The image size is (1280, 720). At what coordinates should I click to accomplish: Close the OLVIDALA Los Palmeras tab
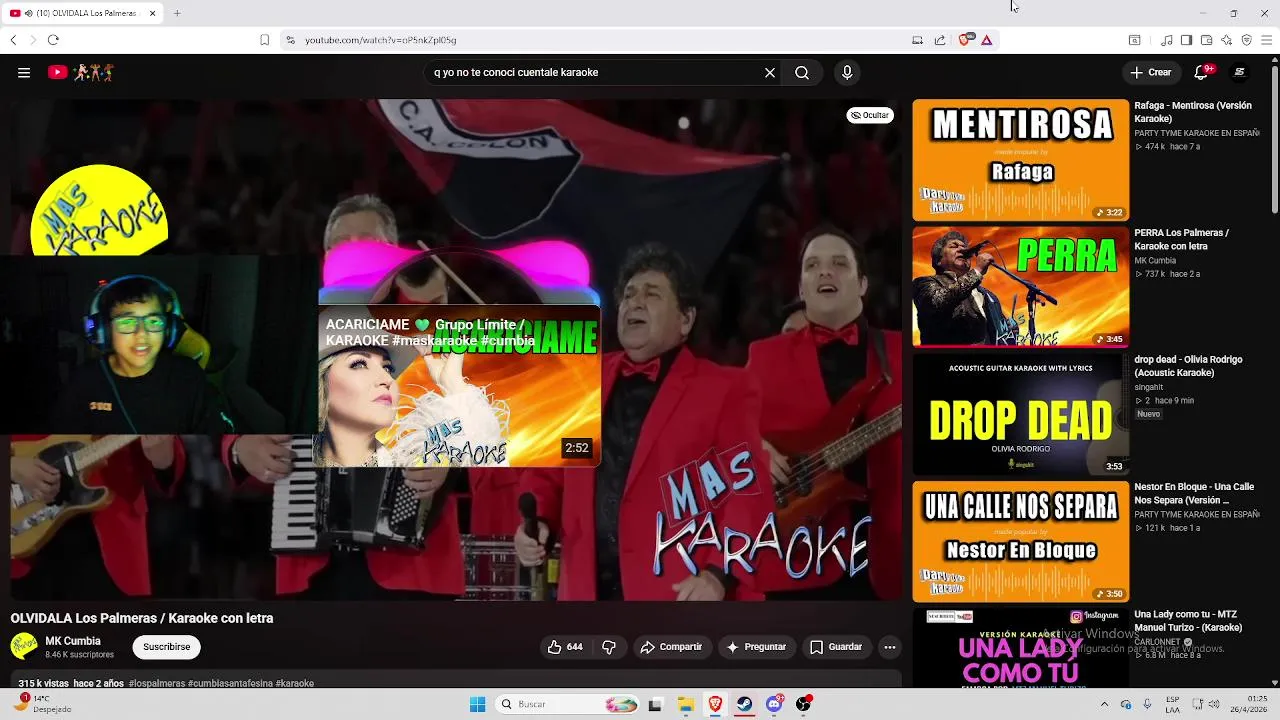coord(152,13)
